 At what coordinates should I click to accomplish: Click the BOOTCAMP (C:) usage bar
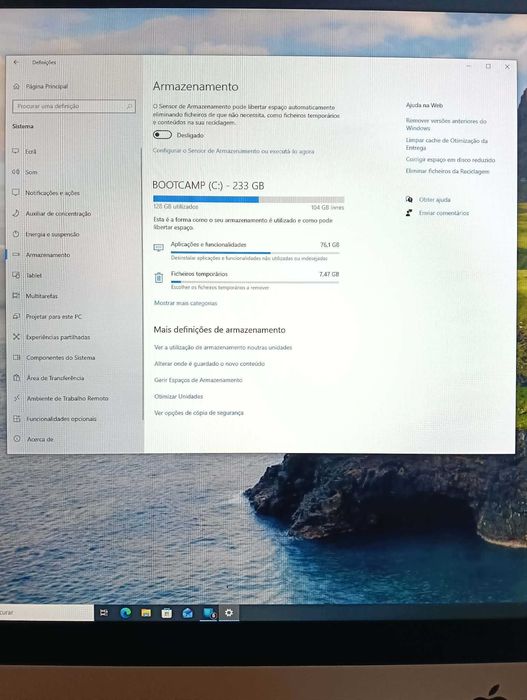248,199
